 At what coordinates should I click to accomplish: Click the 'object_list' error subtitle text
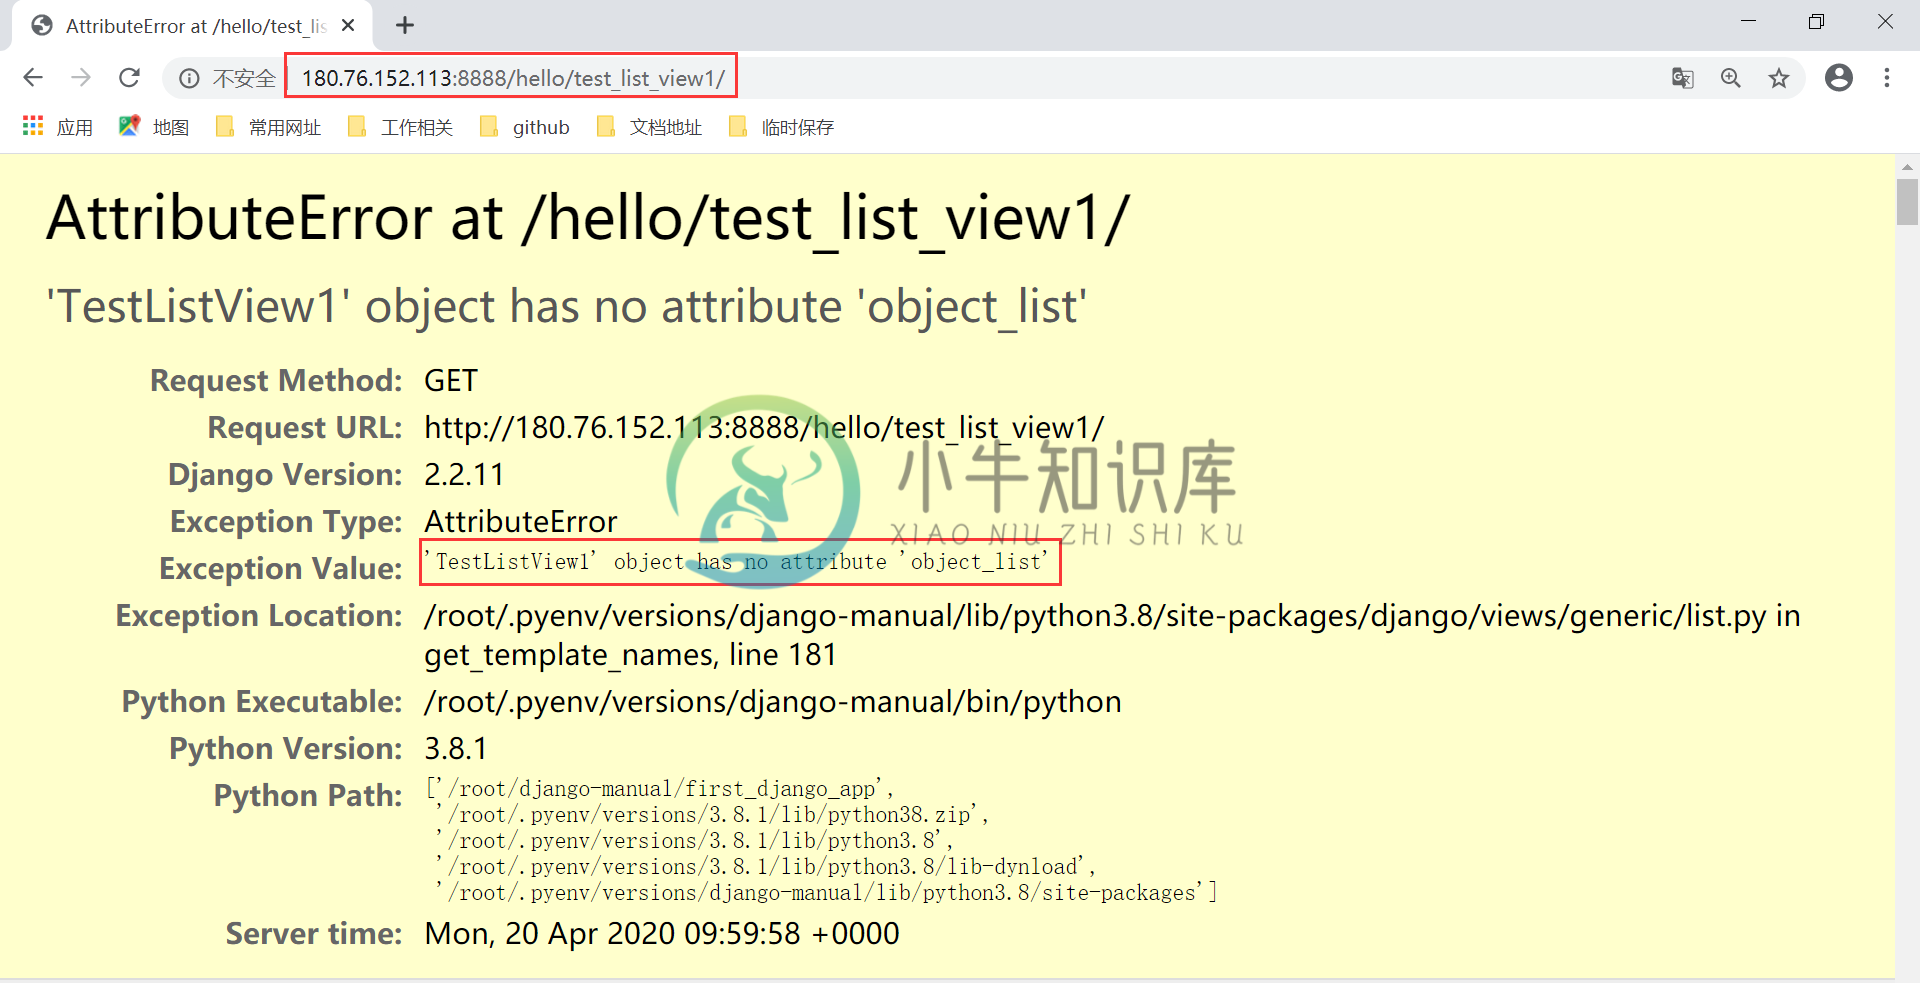567,306
